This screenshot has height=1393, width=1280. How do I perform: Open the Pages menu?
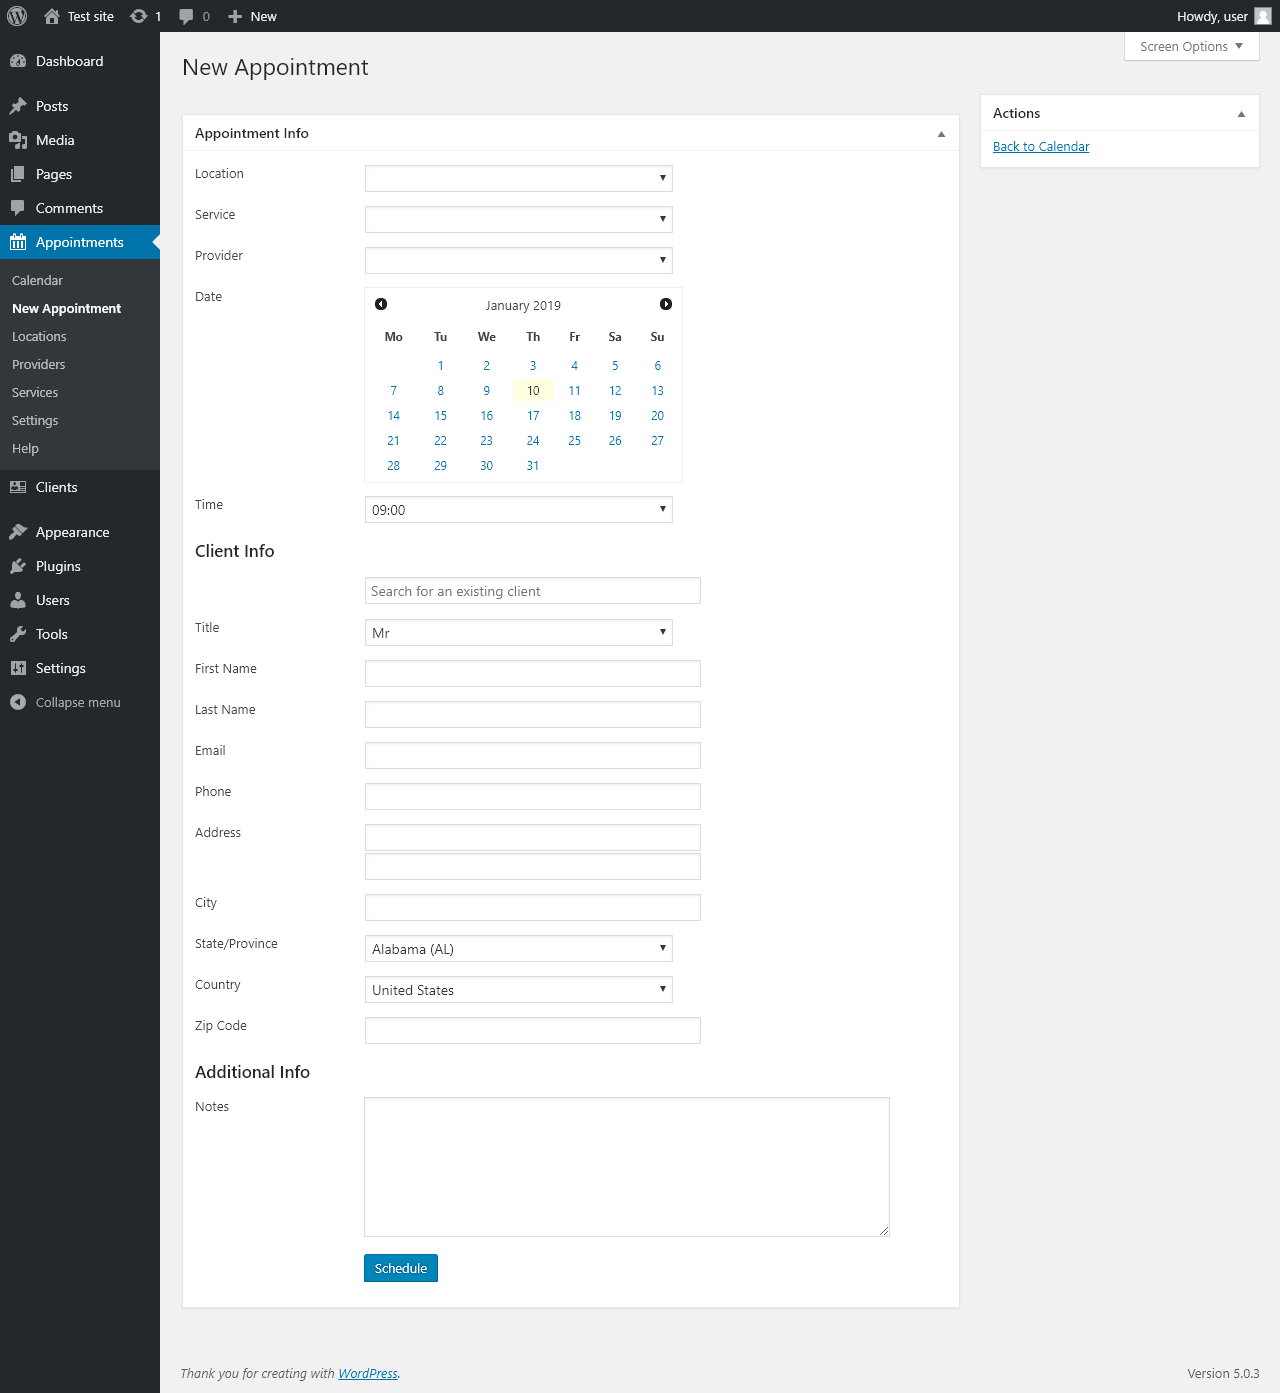tap(80, 174)
